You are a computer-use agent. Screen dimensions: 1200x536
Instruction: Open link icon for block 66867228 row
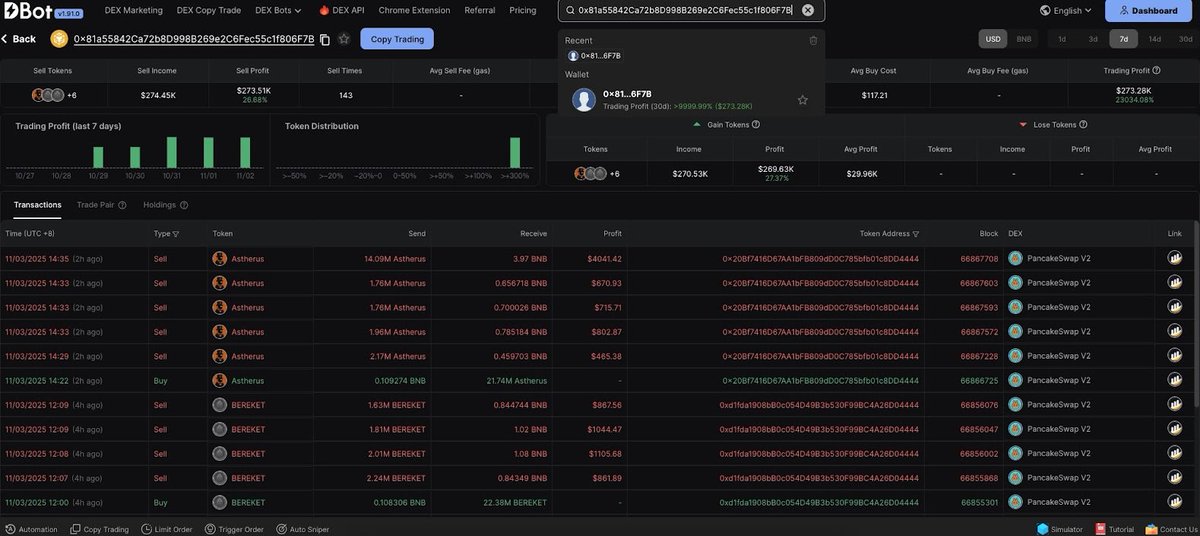click(1175, 356)
